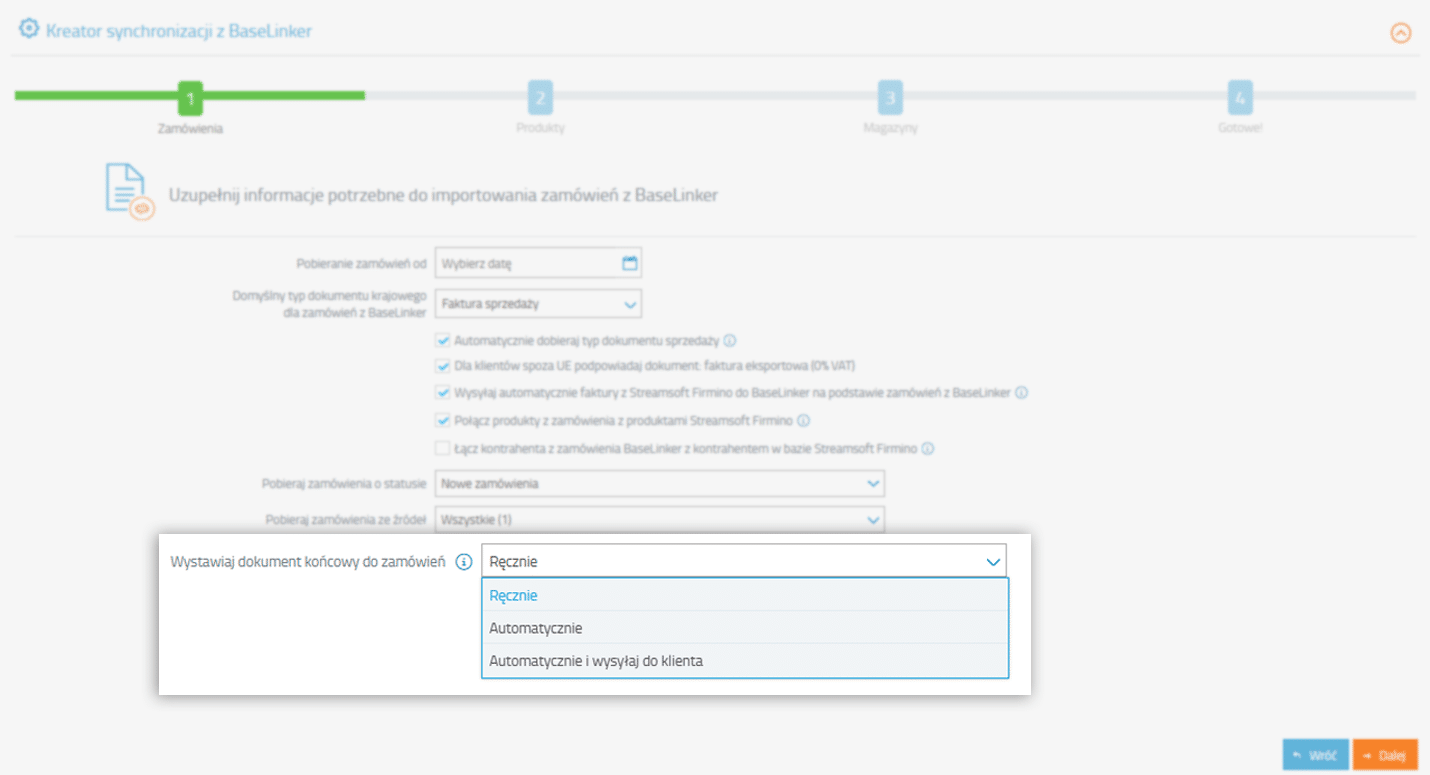Toggle Połącz produkty z zamówienia checkbox
This screenshot has width=1430, height=775.
(x=443, y=421)
